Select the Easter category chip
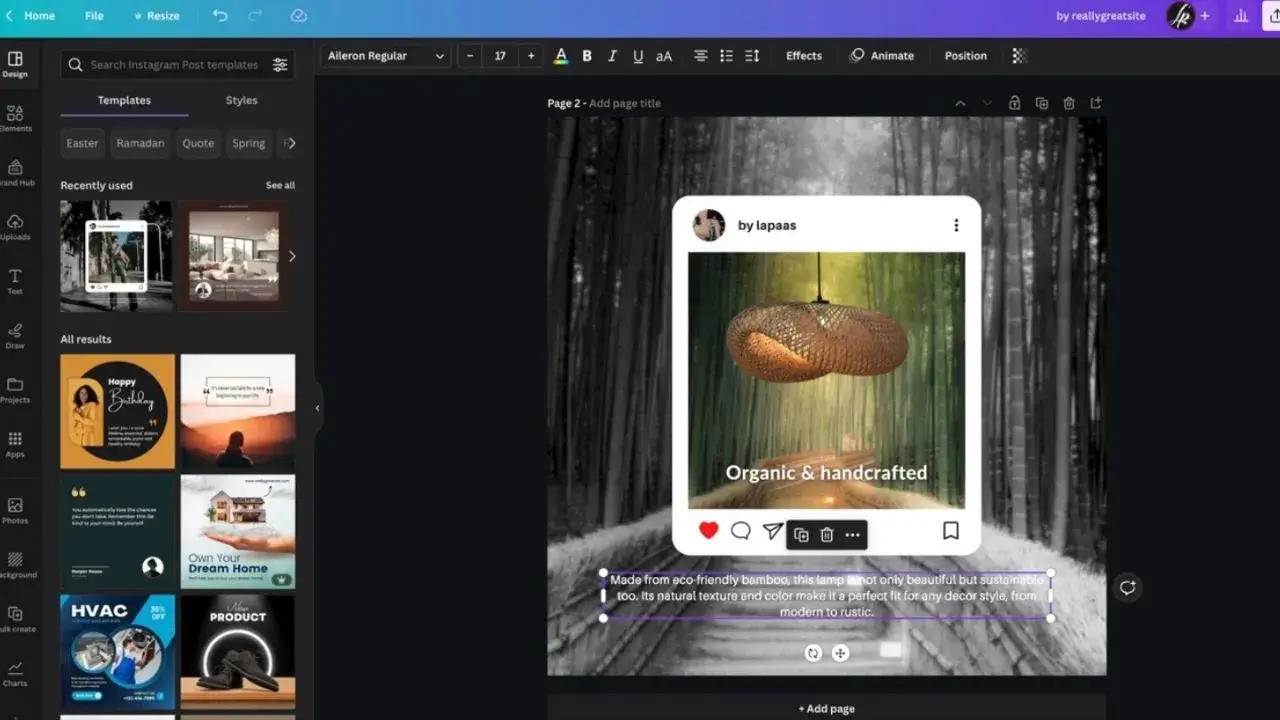Image resolution: width=1280 pixels, height=720 pixels. point(82,143)
